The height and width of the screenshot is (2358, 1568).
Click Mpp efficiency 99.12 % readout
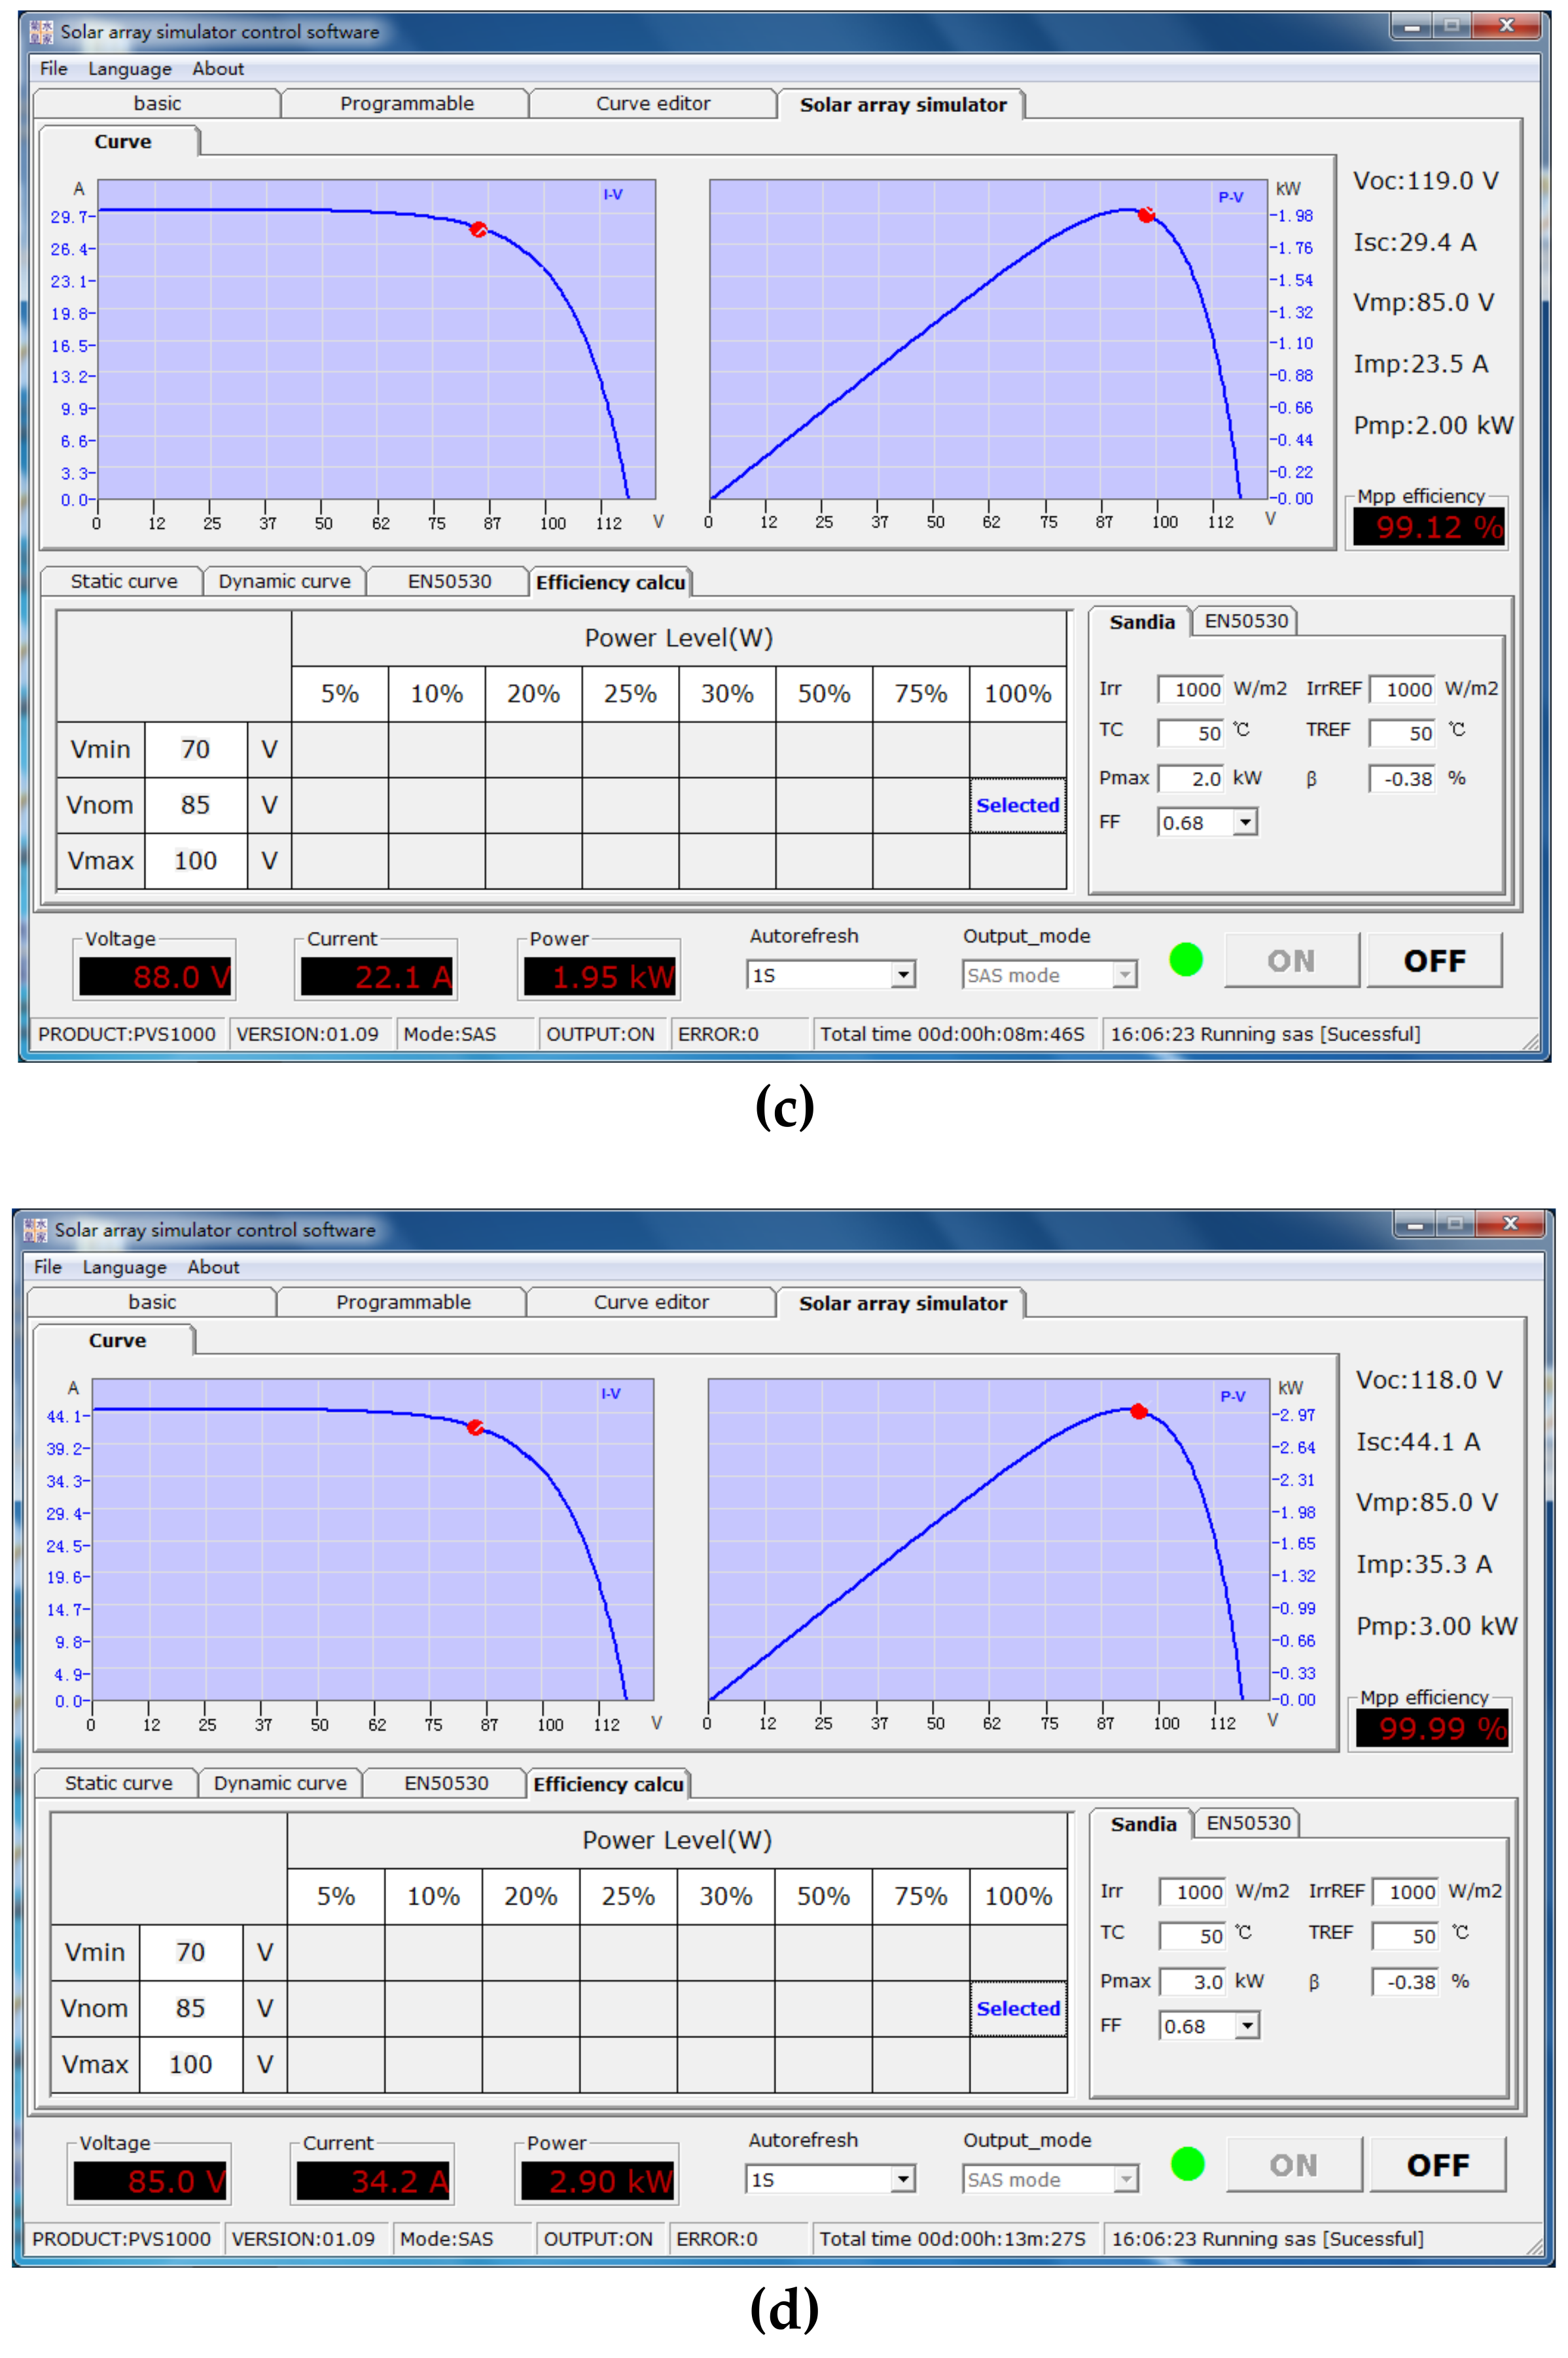(x=1428, y=526)
